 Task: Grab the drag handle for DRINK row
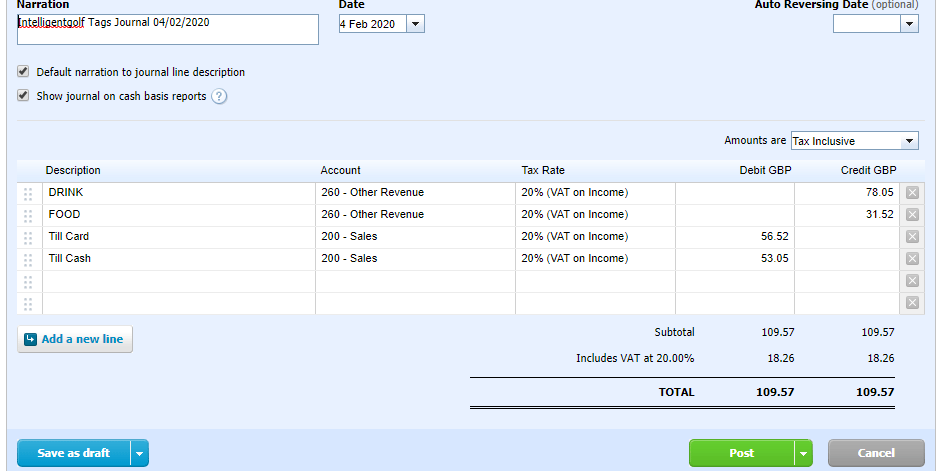(x=28, y=193)
